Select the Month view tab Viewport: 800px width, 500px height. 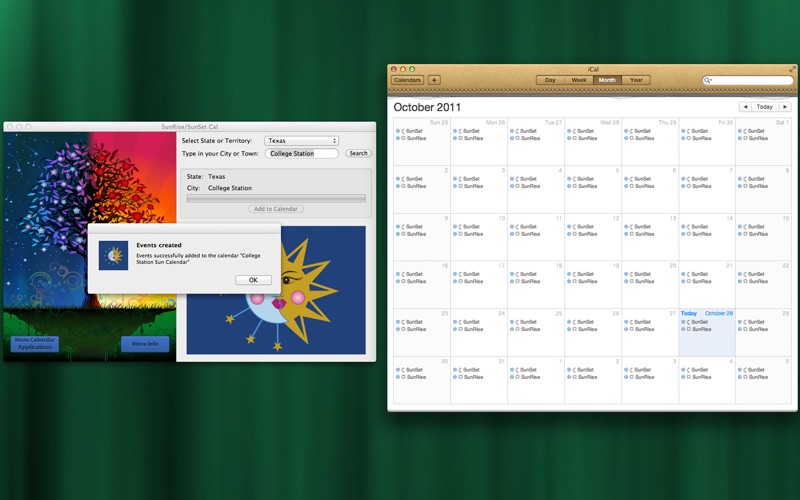(x=607, y=80)
